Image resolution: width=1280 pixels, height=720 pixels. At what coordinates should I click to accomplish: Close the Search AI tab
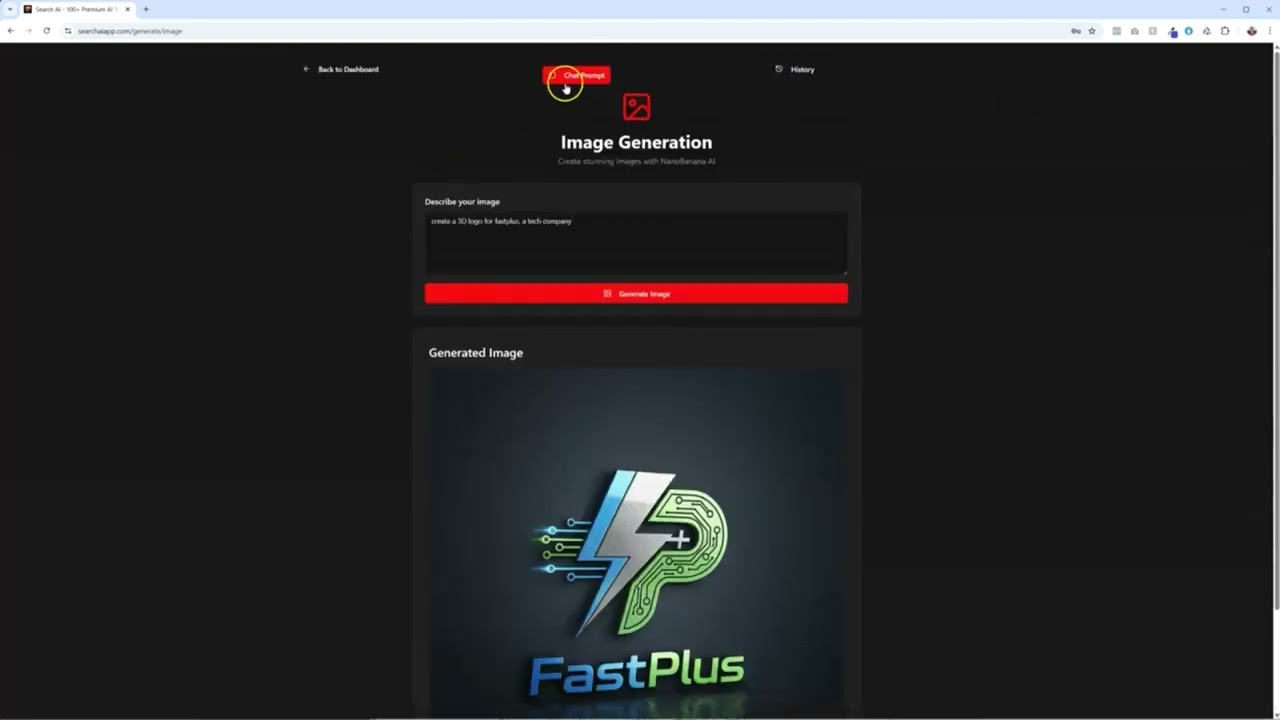pos(127,9)
